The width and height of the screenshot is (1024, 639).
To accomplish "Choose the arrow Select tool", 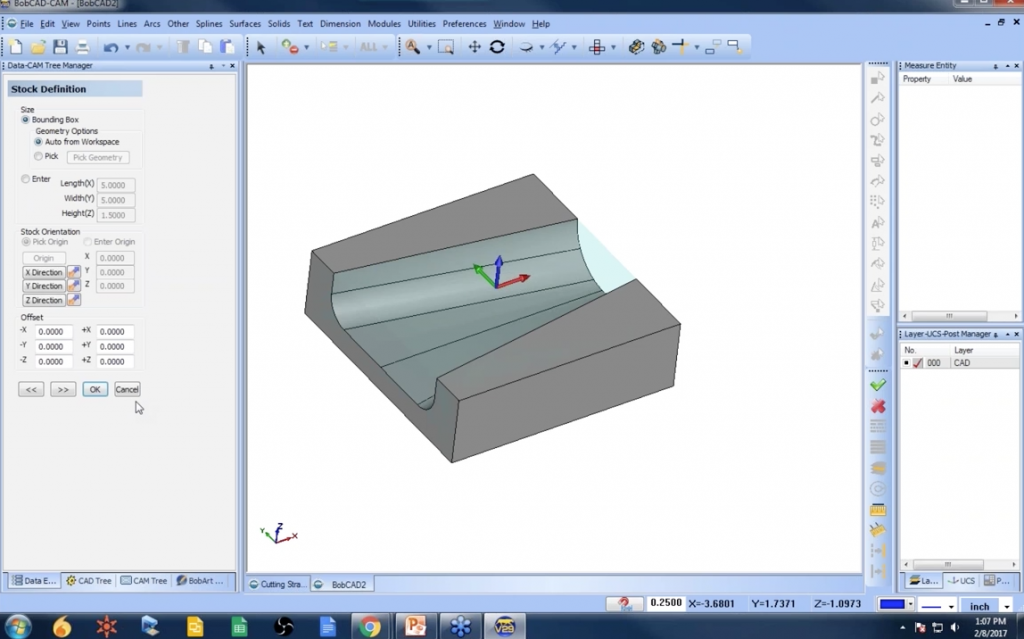I will (261, 47).
